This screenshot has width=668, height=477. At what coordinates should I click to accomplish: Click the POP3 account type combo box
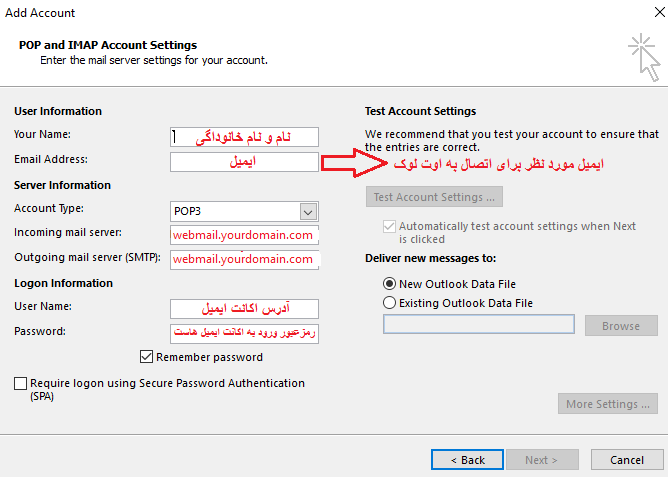pyautogui.click(x=236, y=211)
